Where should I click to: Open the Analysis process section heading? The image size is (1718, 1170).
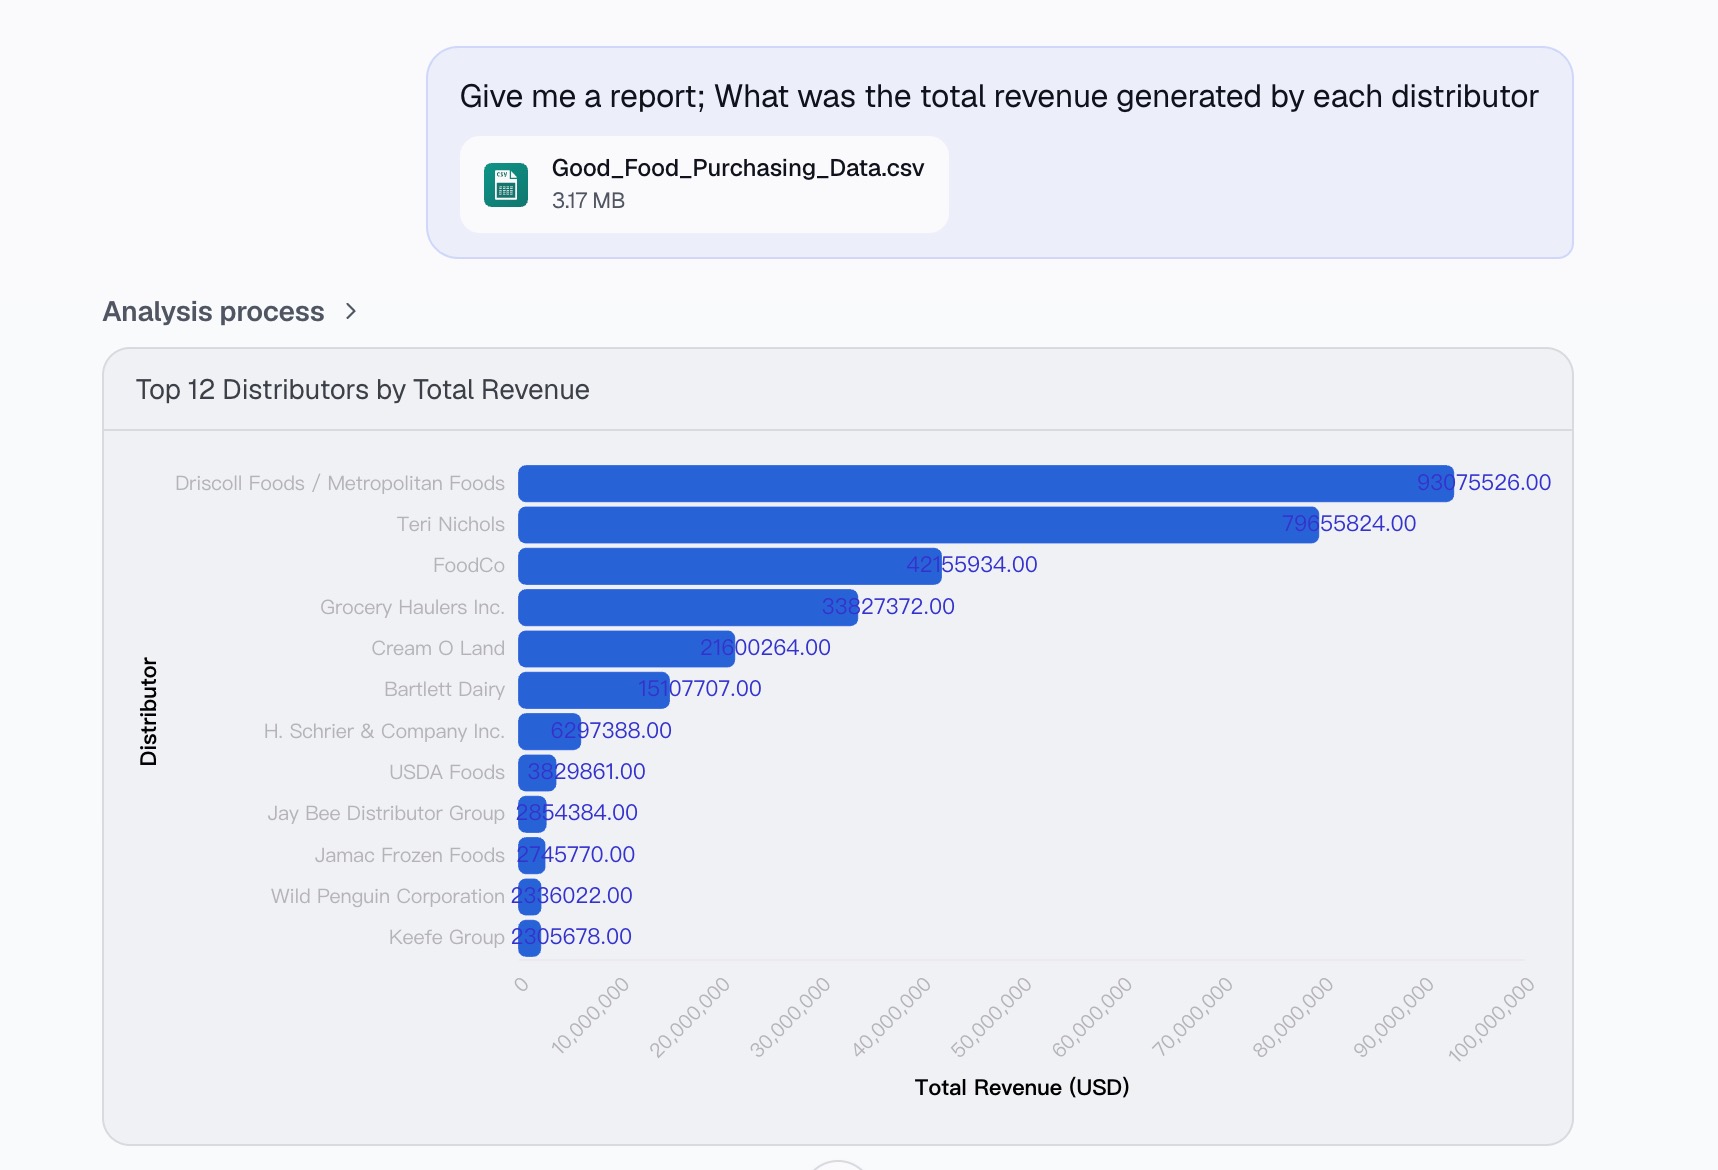pos(213,312)
